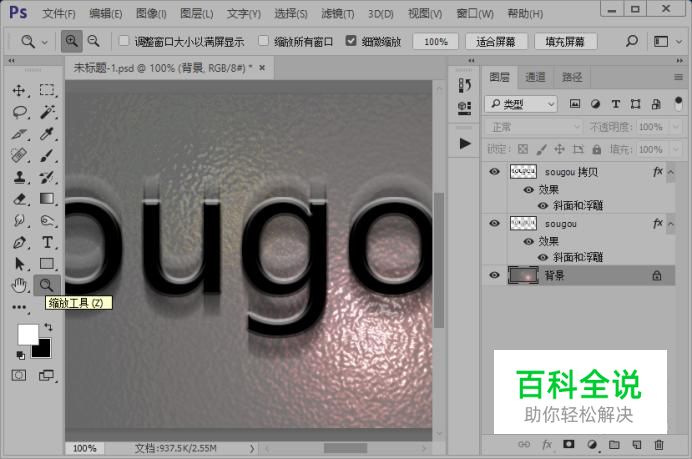The image size is (692, 459).
Task: Open the status bar info arrow
Action: point(252,448)
